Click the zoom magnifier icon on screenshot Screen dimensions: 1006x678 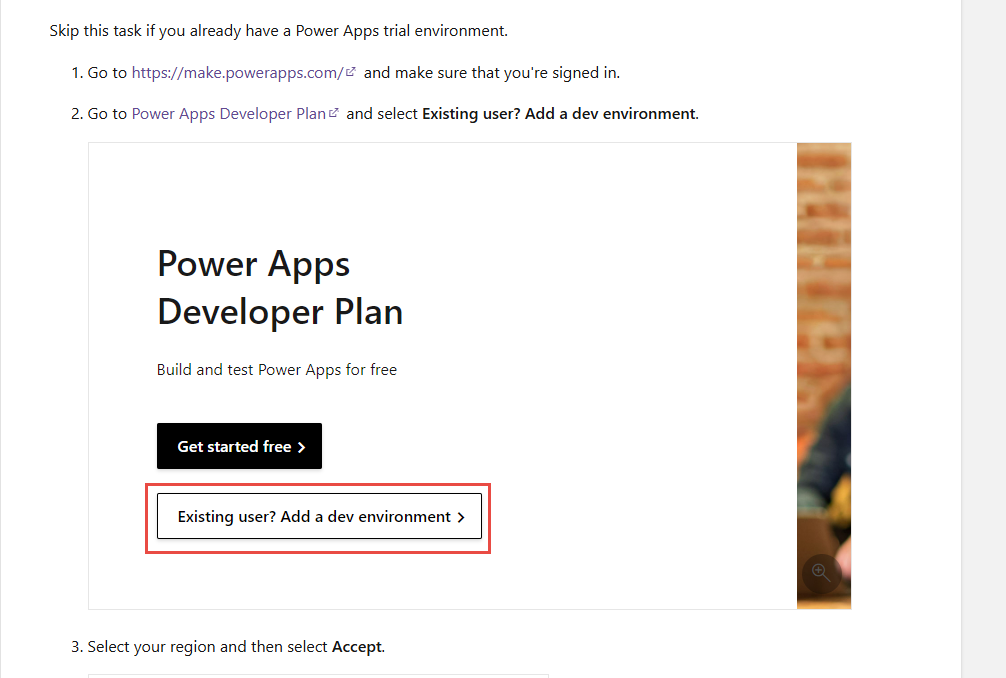coord(821,572)
